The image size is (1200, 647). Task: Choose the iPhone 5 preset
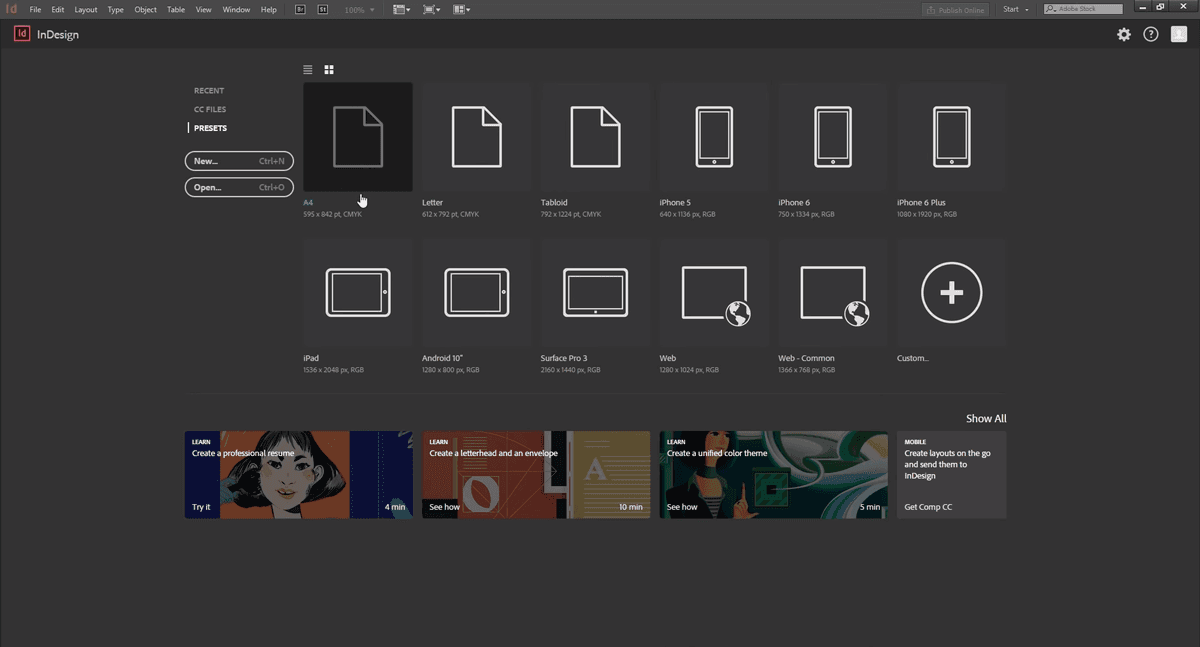(x=714, y=137)
